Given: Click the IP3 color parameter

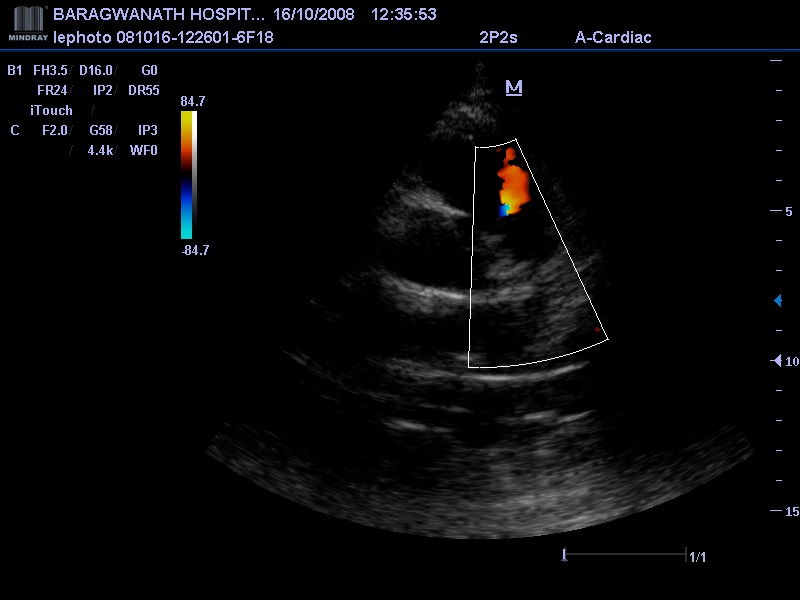Looking at the screenshot, I should (147, 130).
